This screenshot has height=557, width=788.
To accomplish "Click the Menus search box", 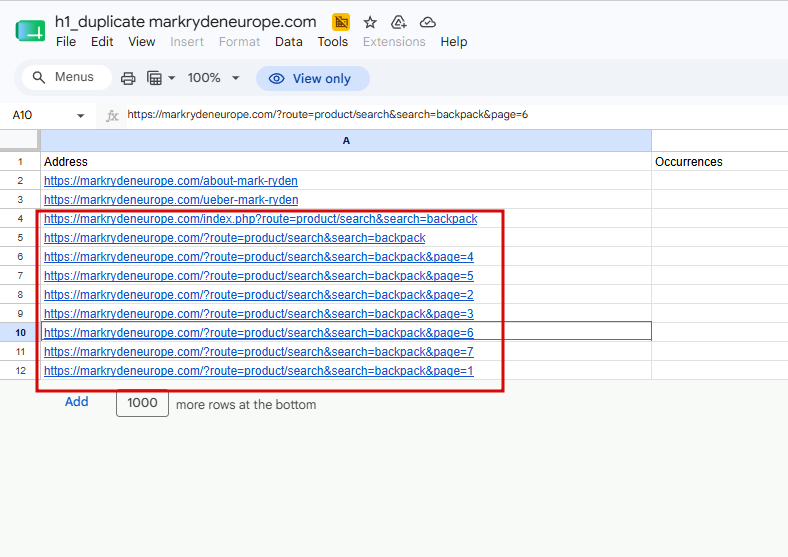I will point(67,77).
